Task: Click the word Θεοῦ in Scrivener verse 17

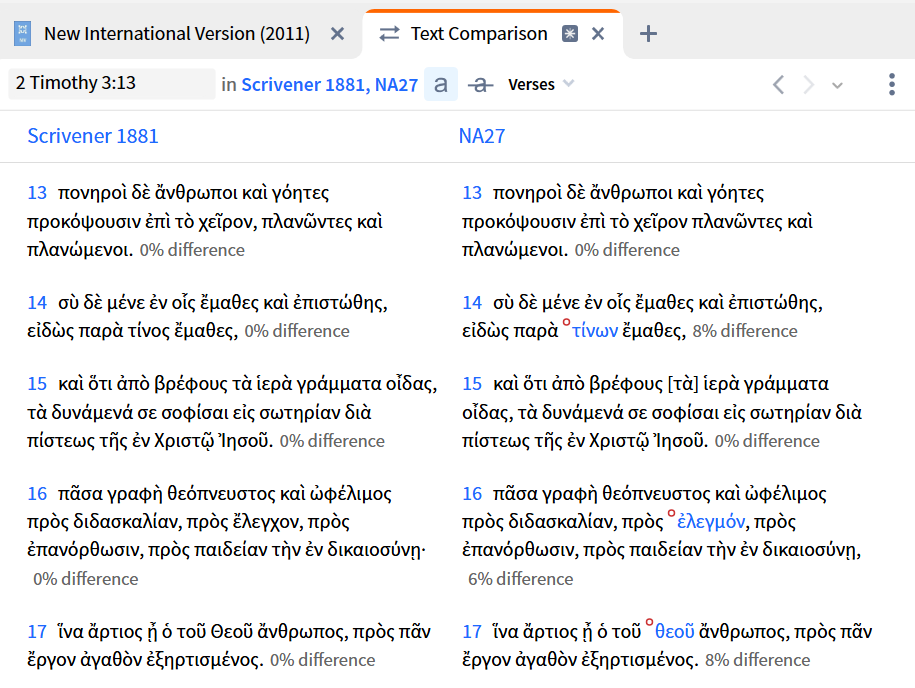Action: (233, 631)
